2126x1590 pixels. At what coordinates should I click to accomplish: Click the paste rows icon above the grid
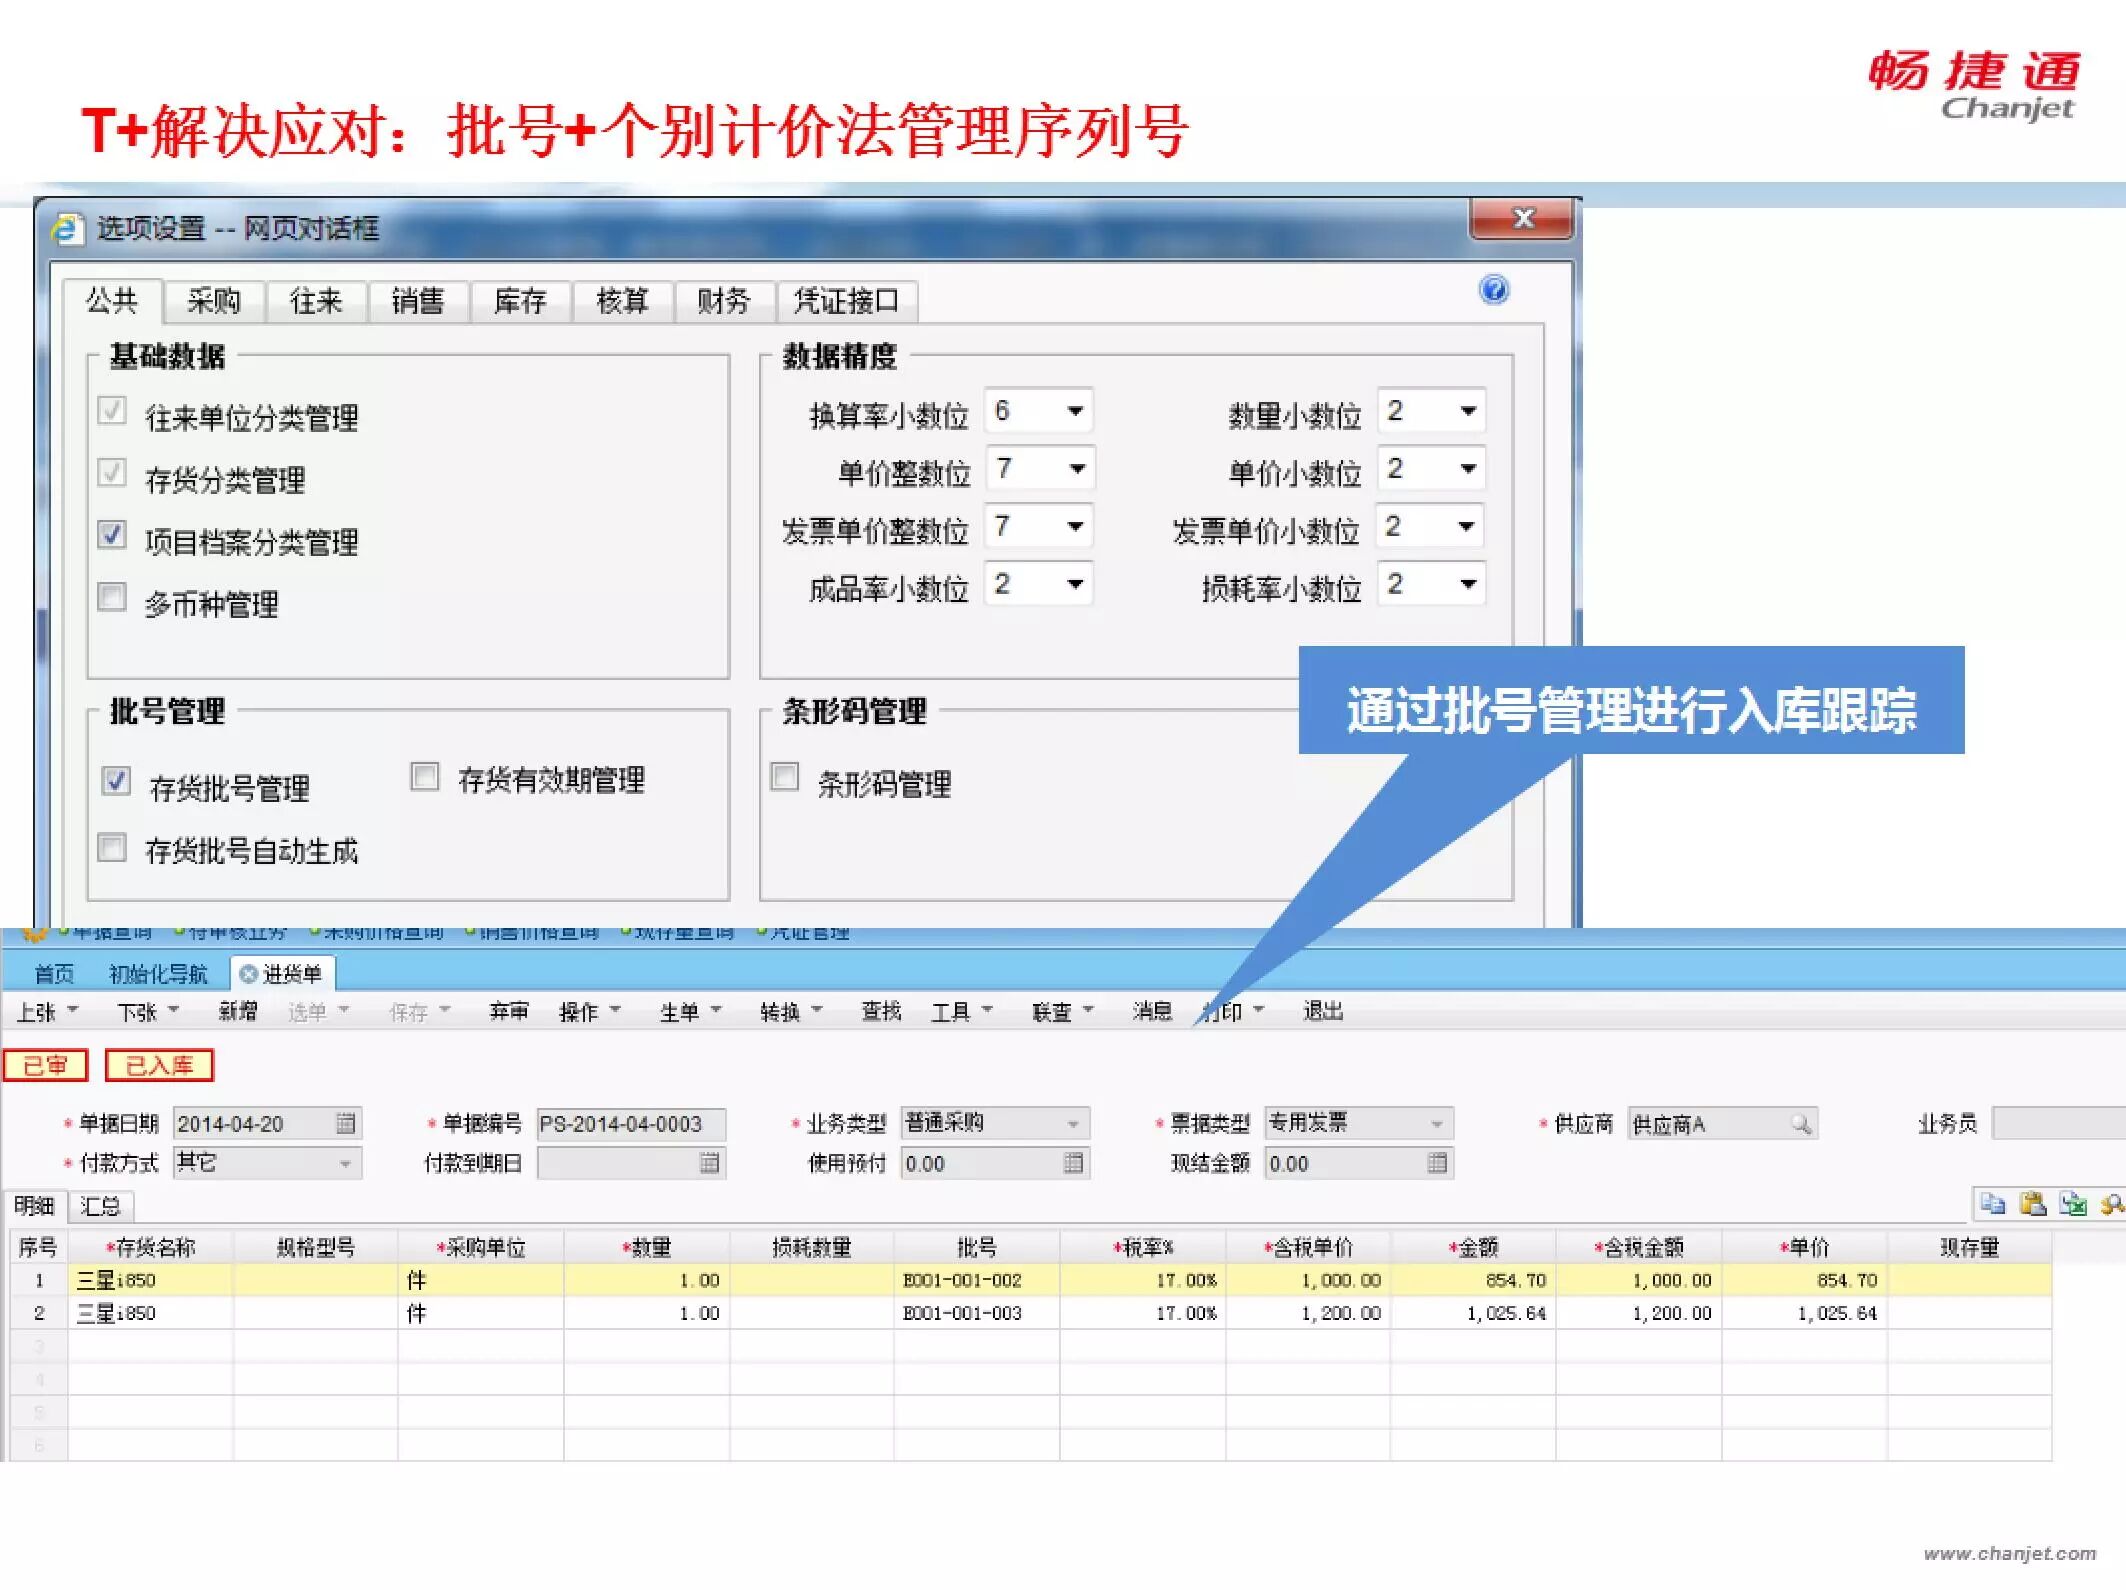click(x=2032, y=1204)
